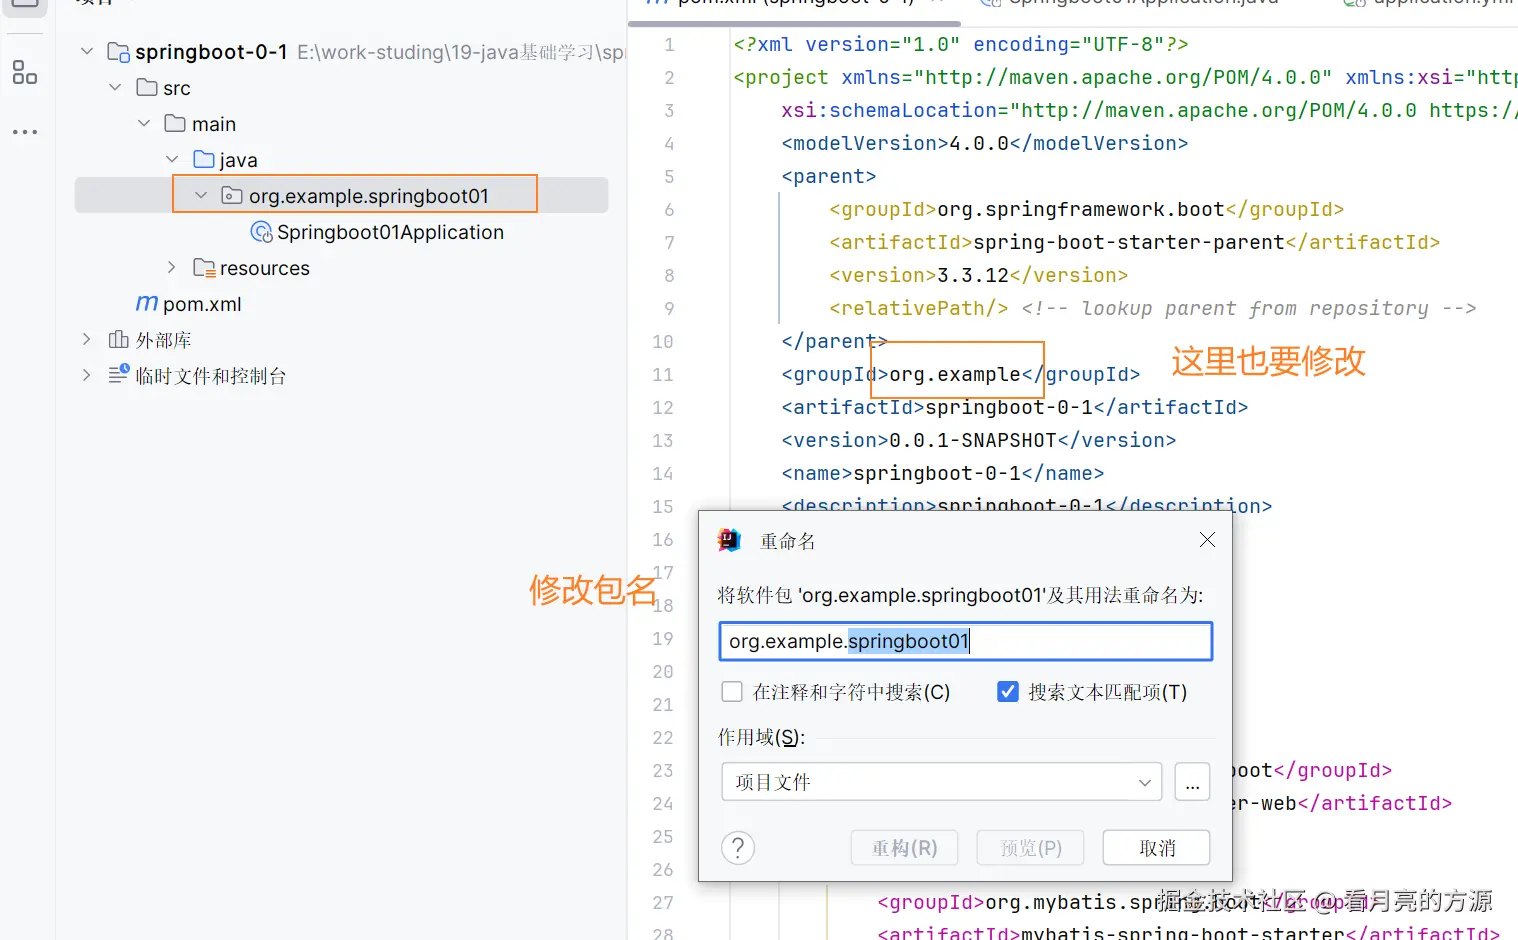Collapse the org.example.springboot01 package node
The height and width of the screenshot is (940, 1518).
(x=201, y=195)
